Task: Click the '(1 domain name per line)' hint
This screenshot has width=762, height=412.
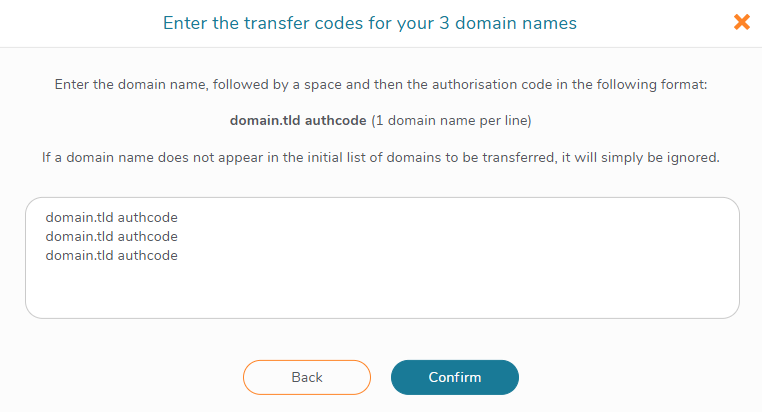Action: (x=451, y=121)
